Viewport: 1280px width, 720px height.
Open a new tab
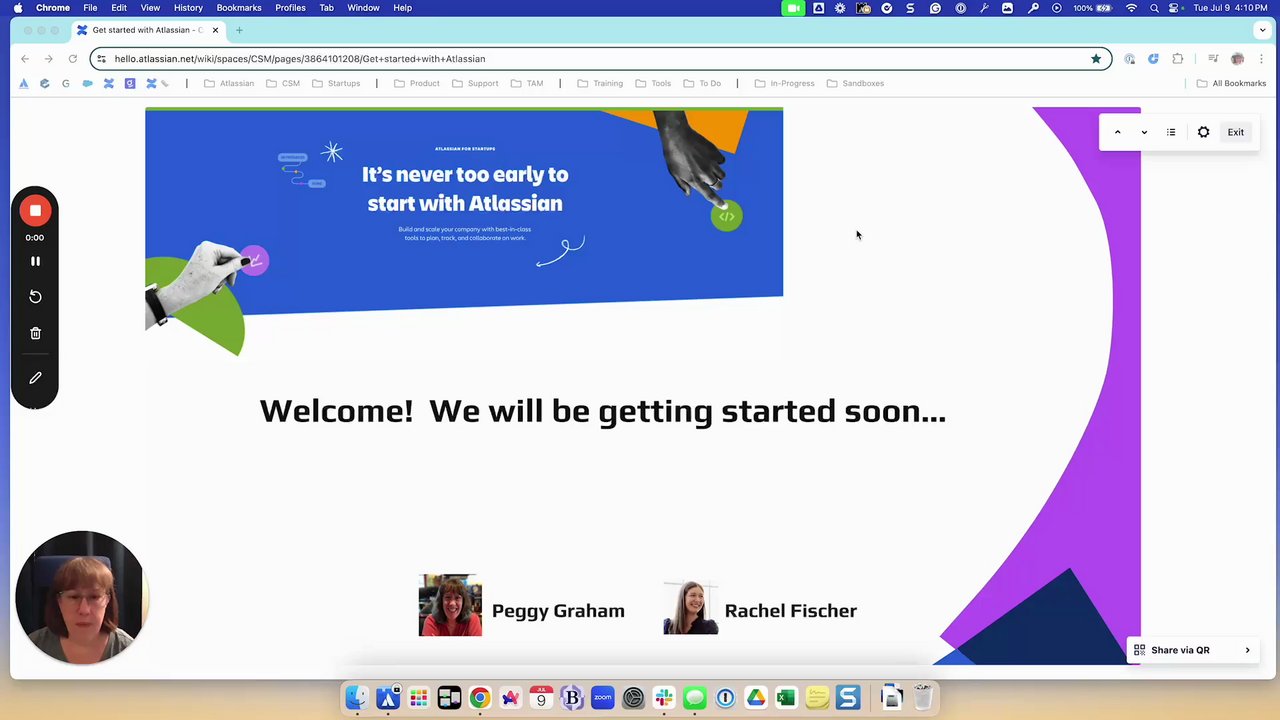pos(239,30)
